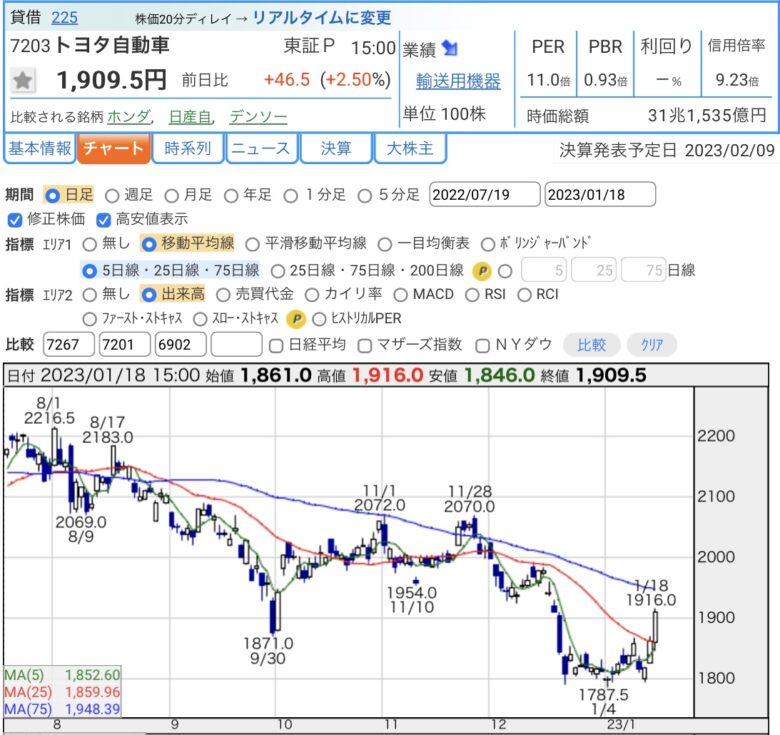Tick the マザーズ指数 comparison checkbox
Screen dimensions: 780x735
365,346
